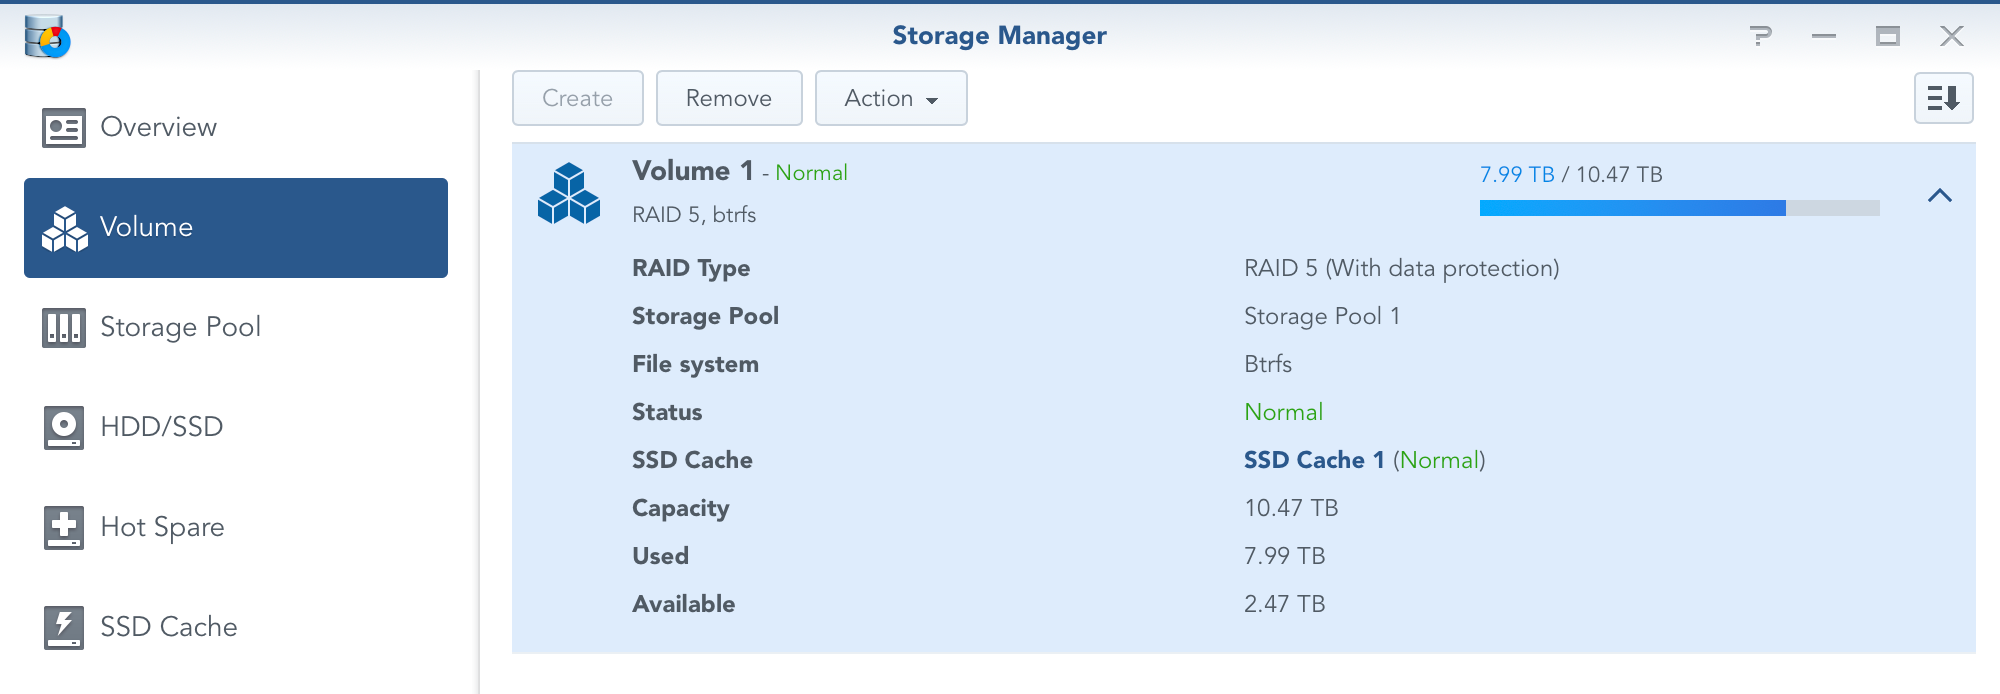The height and width of the screenshot is (694, 2000).
Task: Click the Storage Manager app icon
Action: [x=47, y=37]
